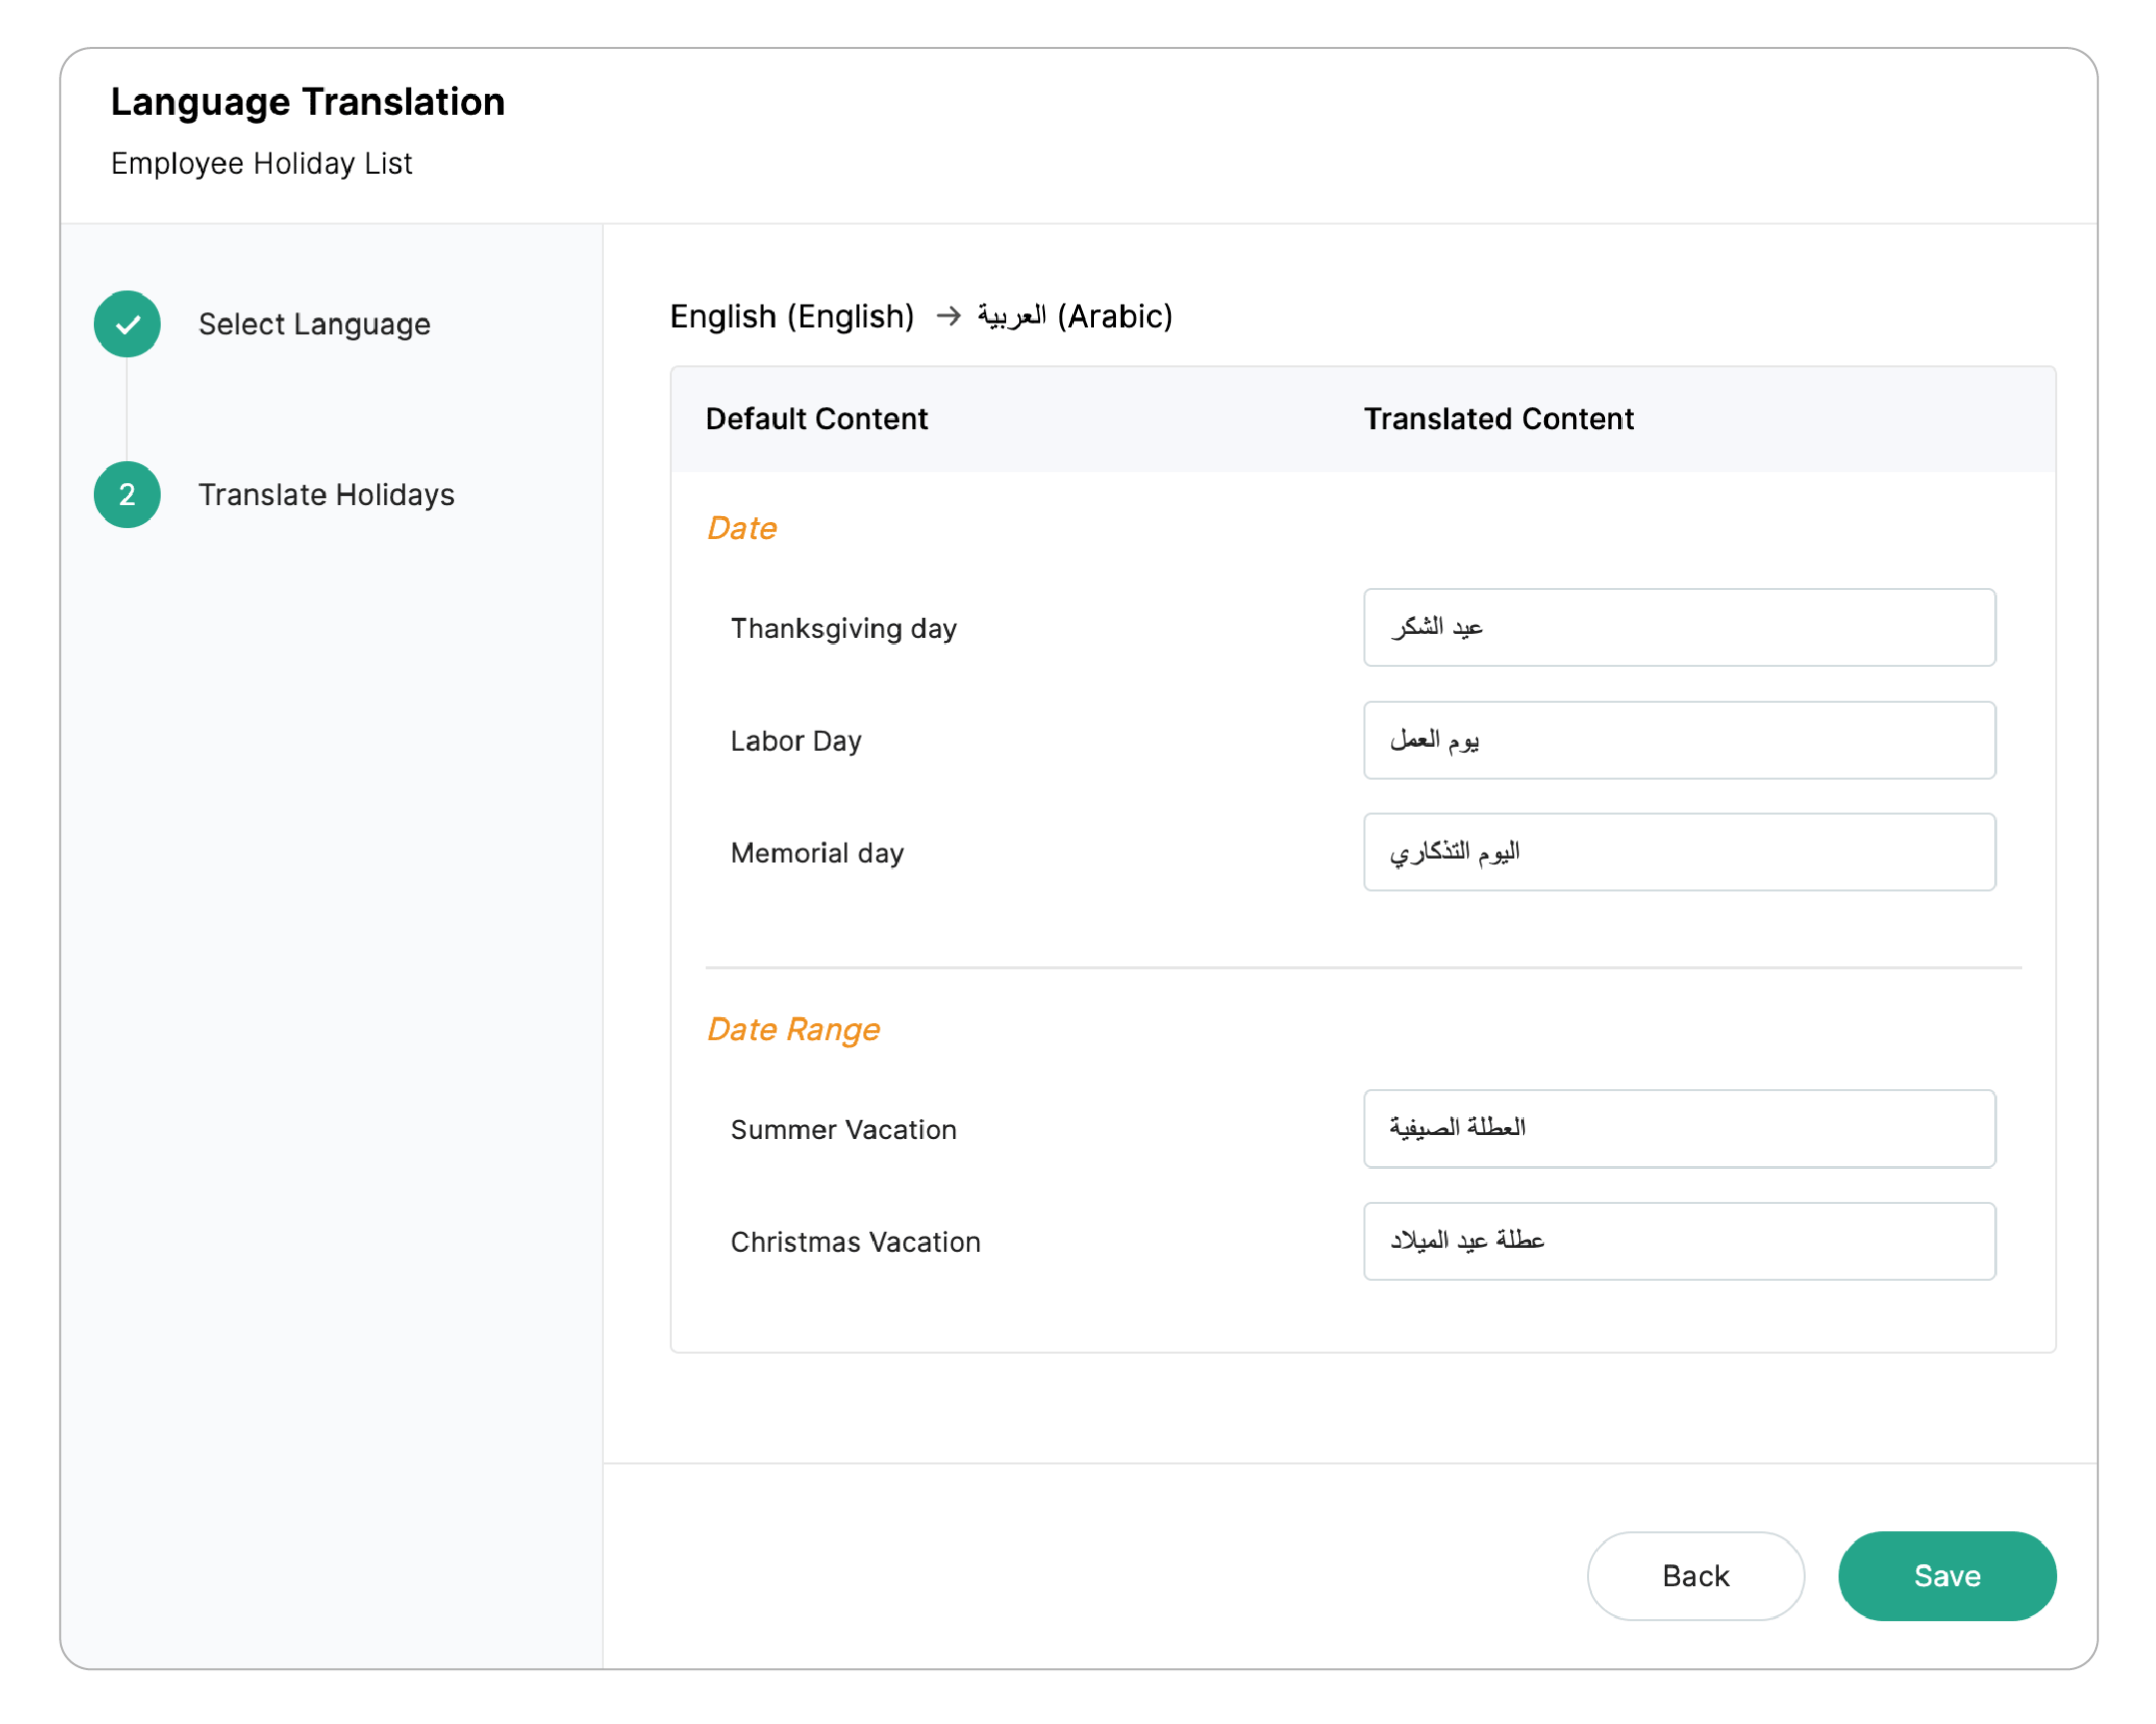
Task: Select the Select Language step label
Action: (x=314, y=324)
